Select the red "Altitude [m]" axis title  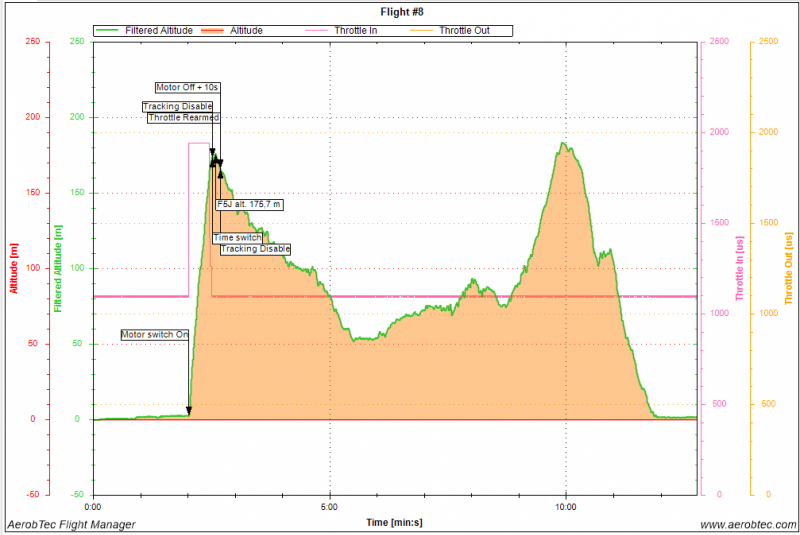(14, 268)
